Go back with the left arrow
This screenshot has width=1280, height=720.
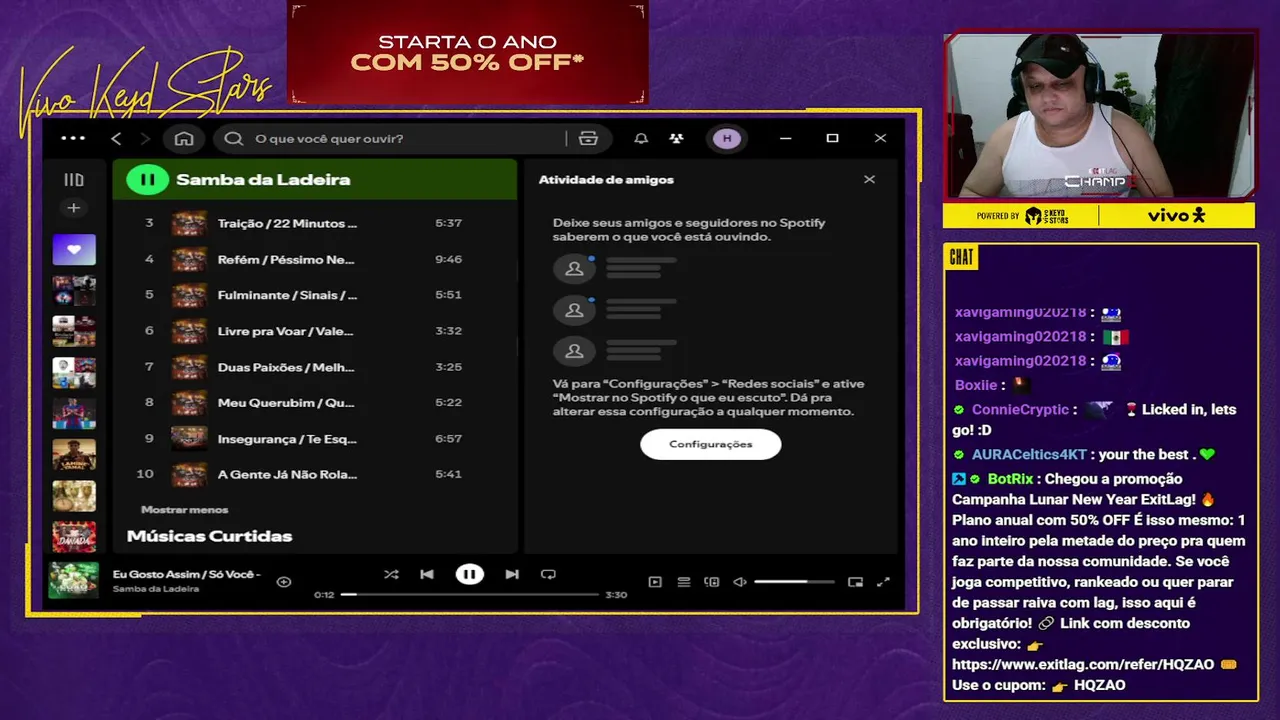[x=116, y=138]
